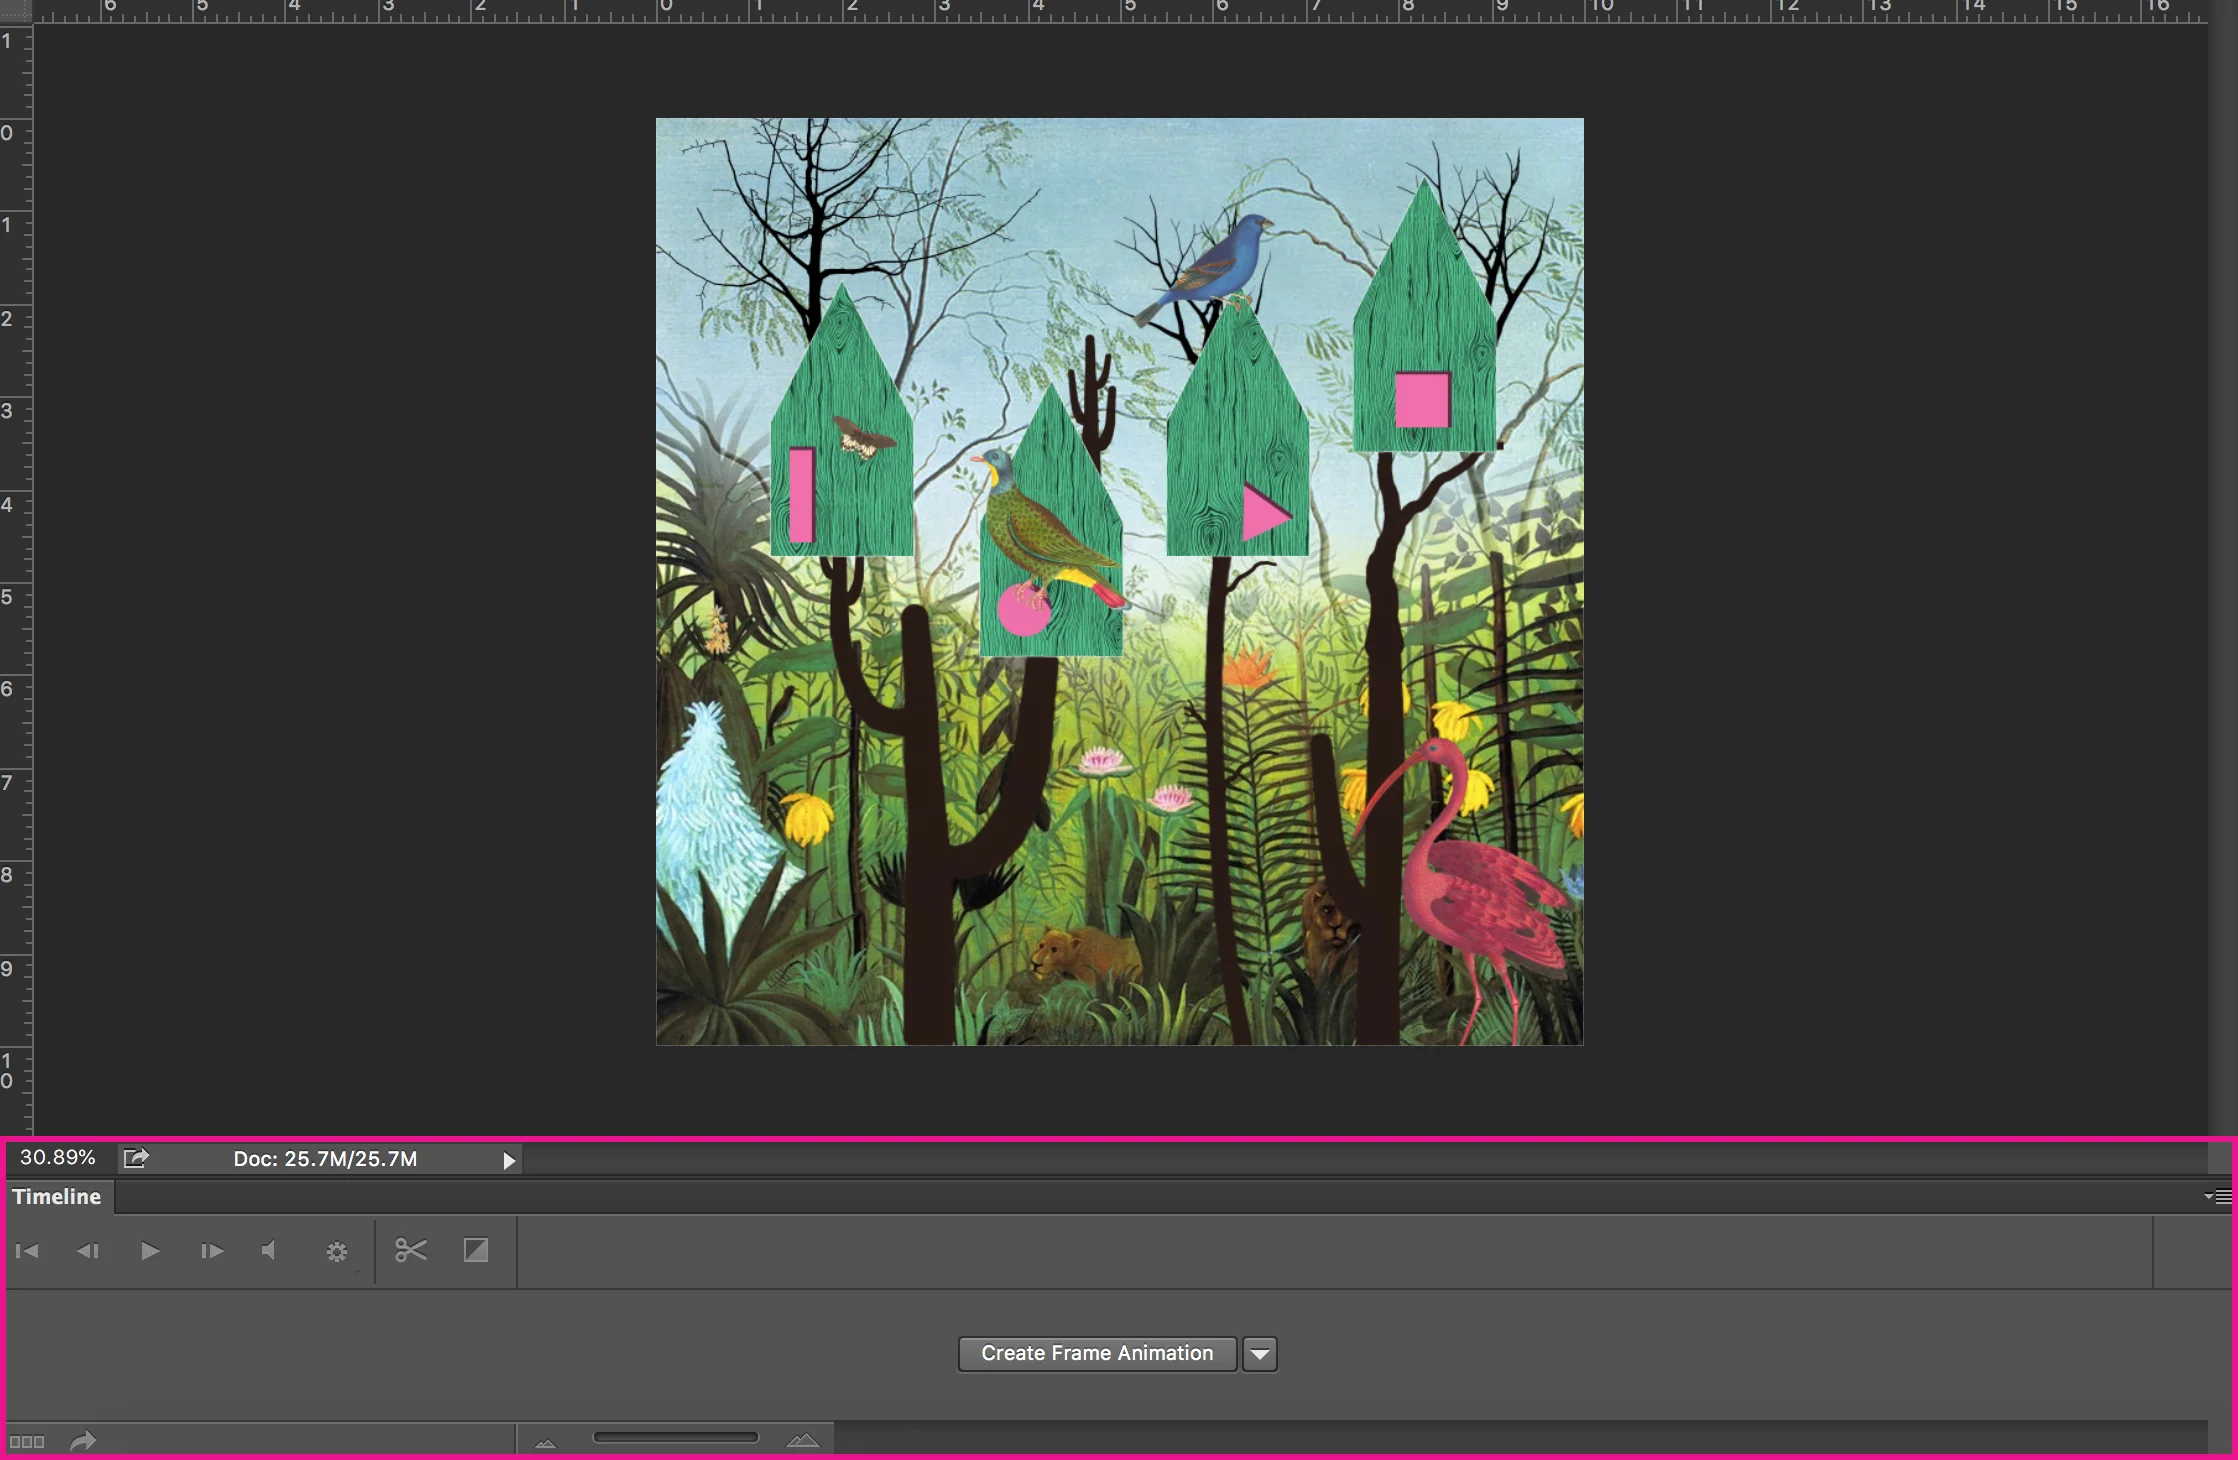Advance to the next frame
Image resolution: width=2238 pixels, height=1460 pixels.
(x=211, y=1251)
